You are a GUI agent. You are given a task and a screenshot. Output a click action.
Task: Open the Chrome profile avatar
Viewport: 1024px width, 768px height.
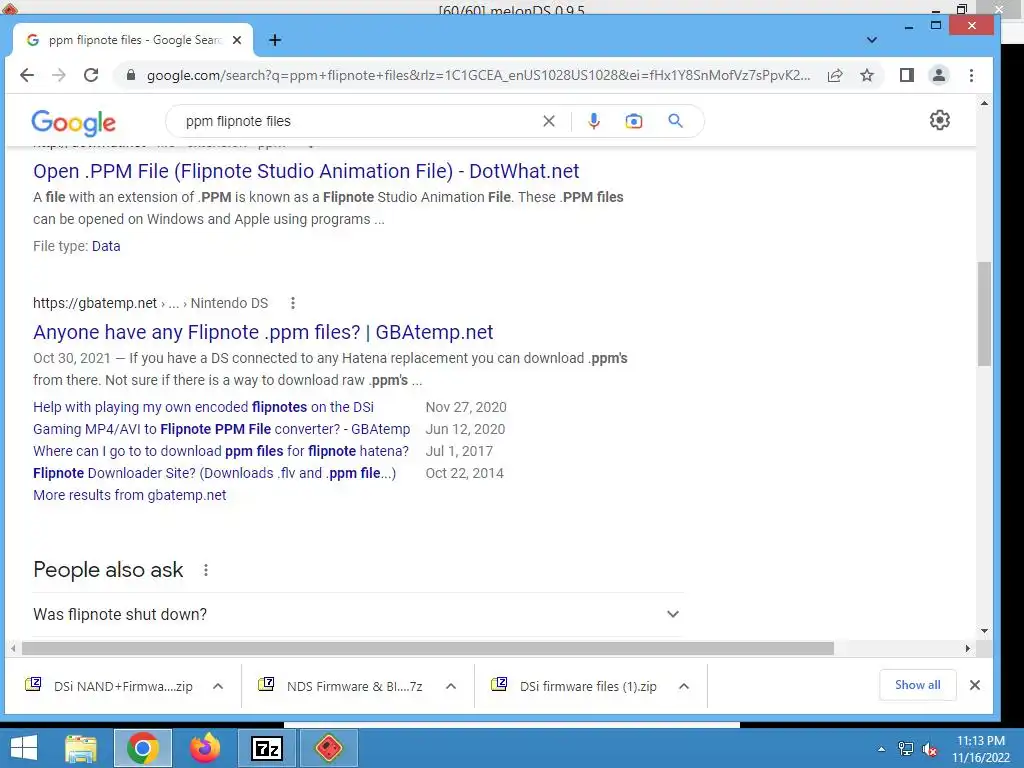tap(938, 75)
